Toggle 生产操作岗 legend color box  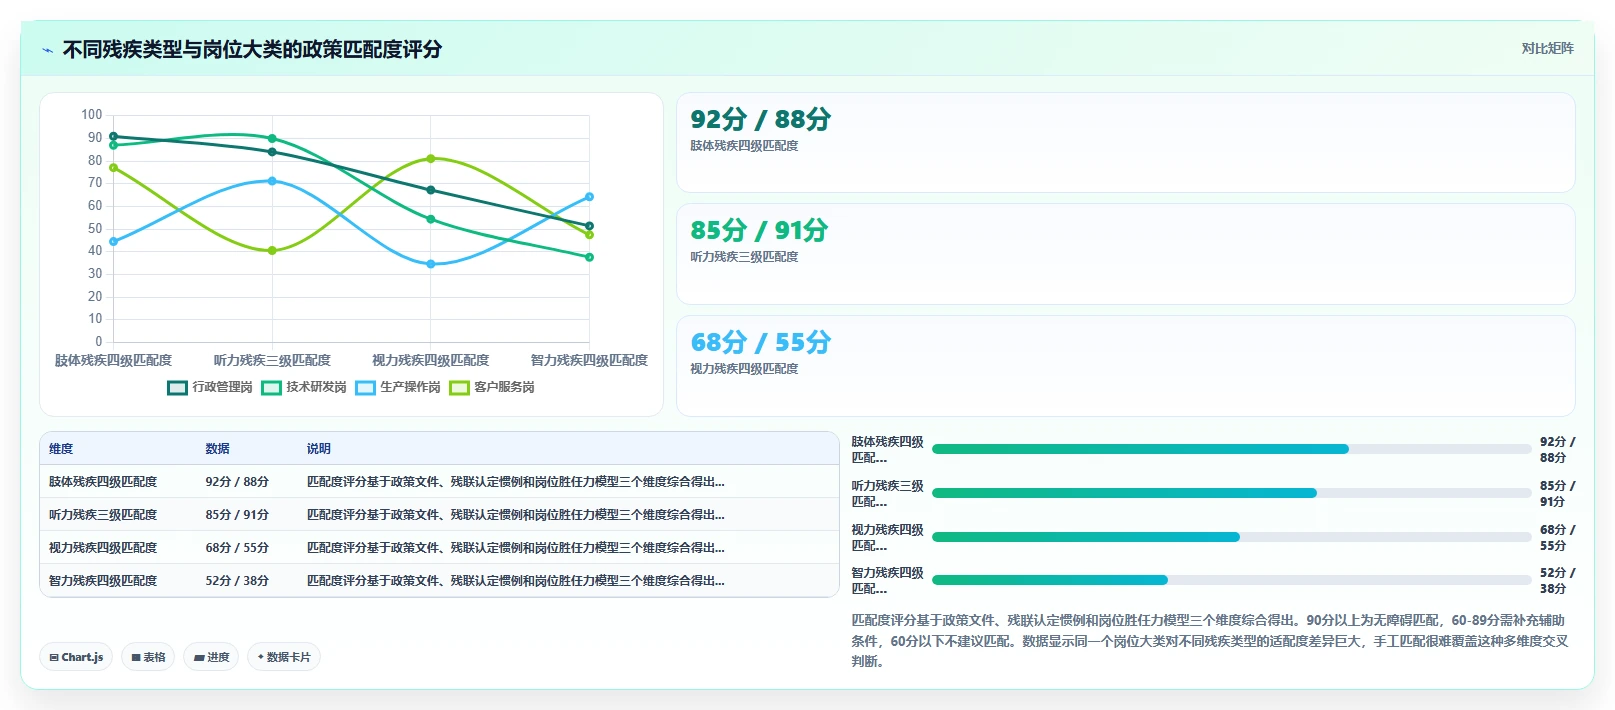pos(365,388)
